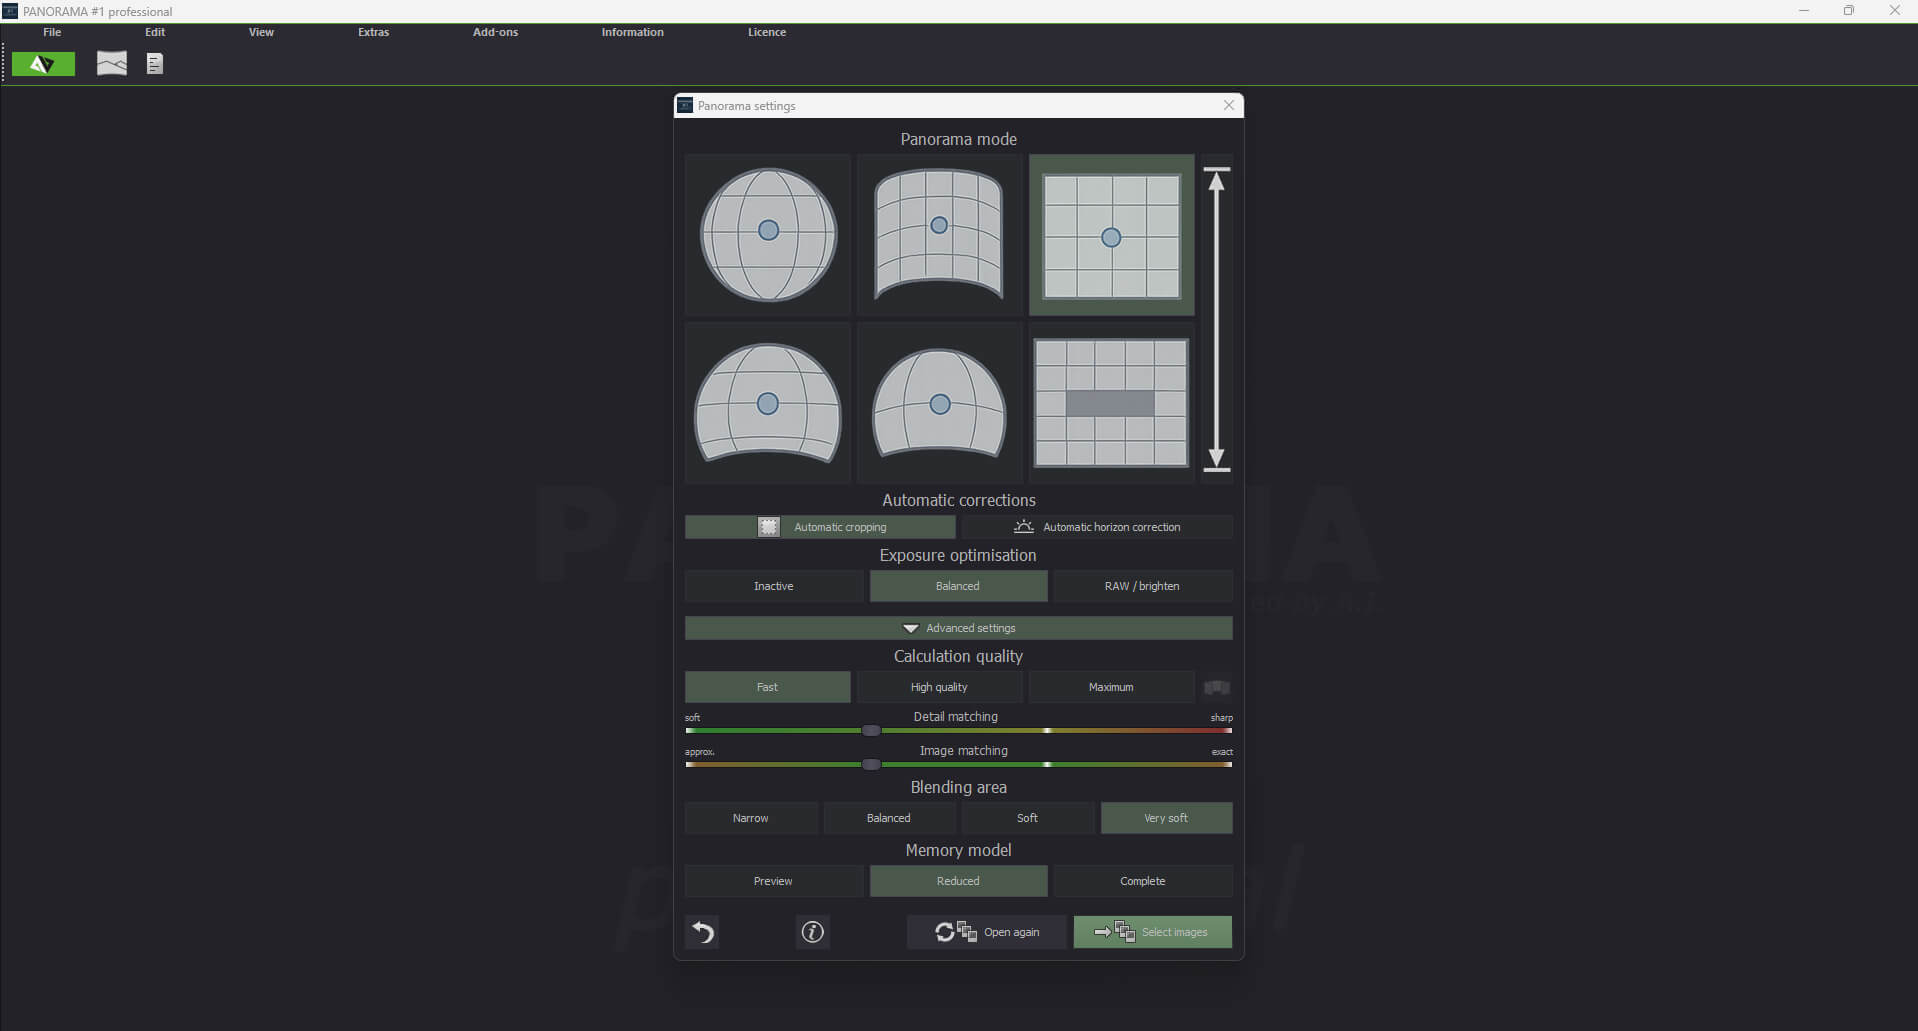The width and height of the screenshot is (1918, 1031).
Task: Open the information circle icon
Action: pyautogui.click(x=812, y=932)
